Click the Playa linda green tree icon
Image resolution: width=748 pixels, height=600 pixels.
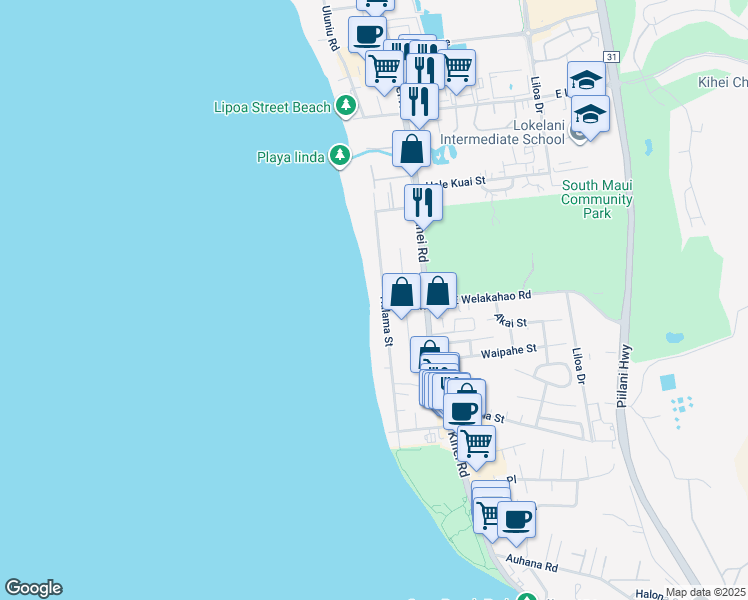tap(340, 156)
